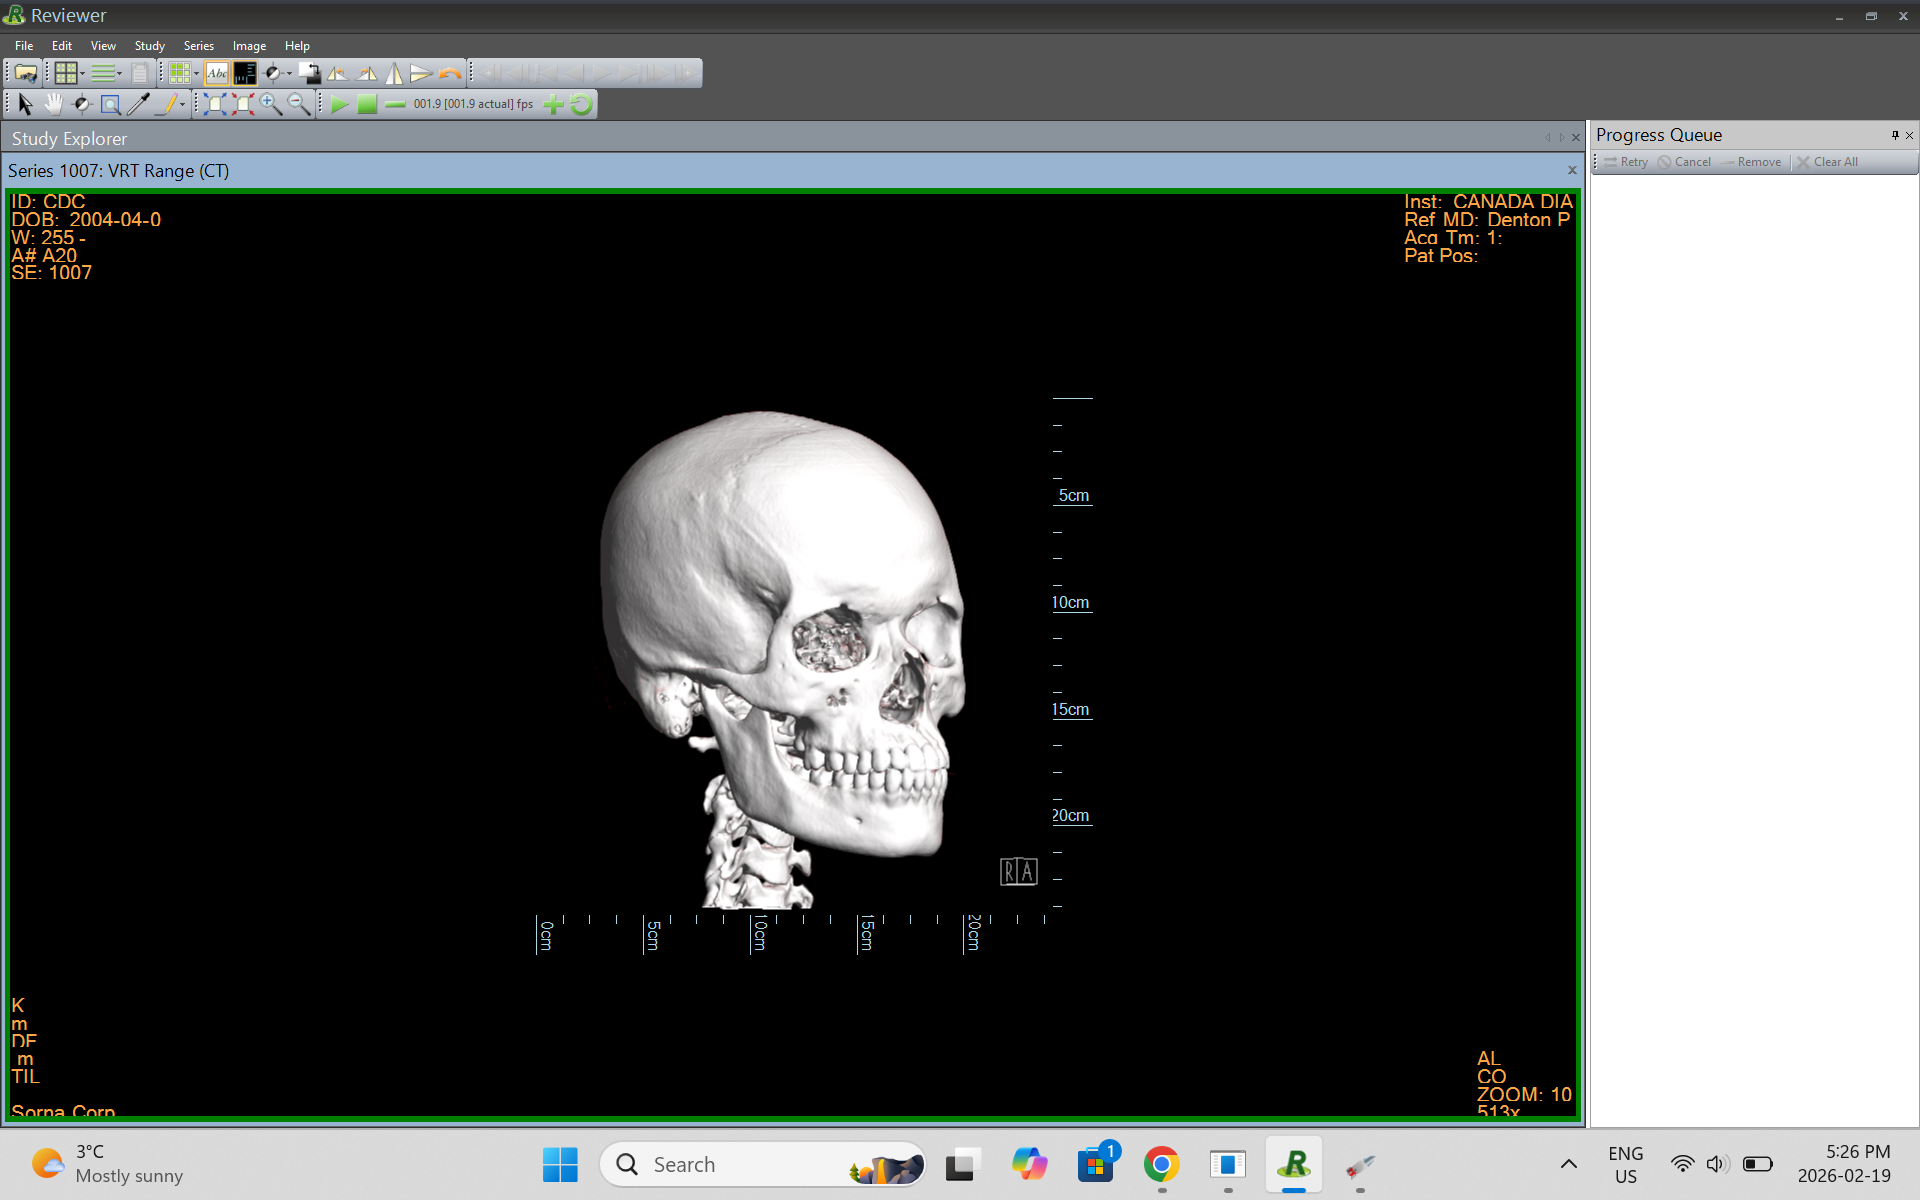
Task: Flip the image horizontally
Action: (x=393, y=72)
